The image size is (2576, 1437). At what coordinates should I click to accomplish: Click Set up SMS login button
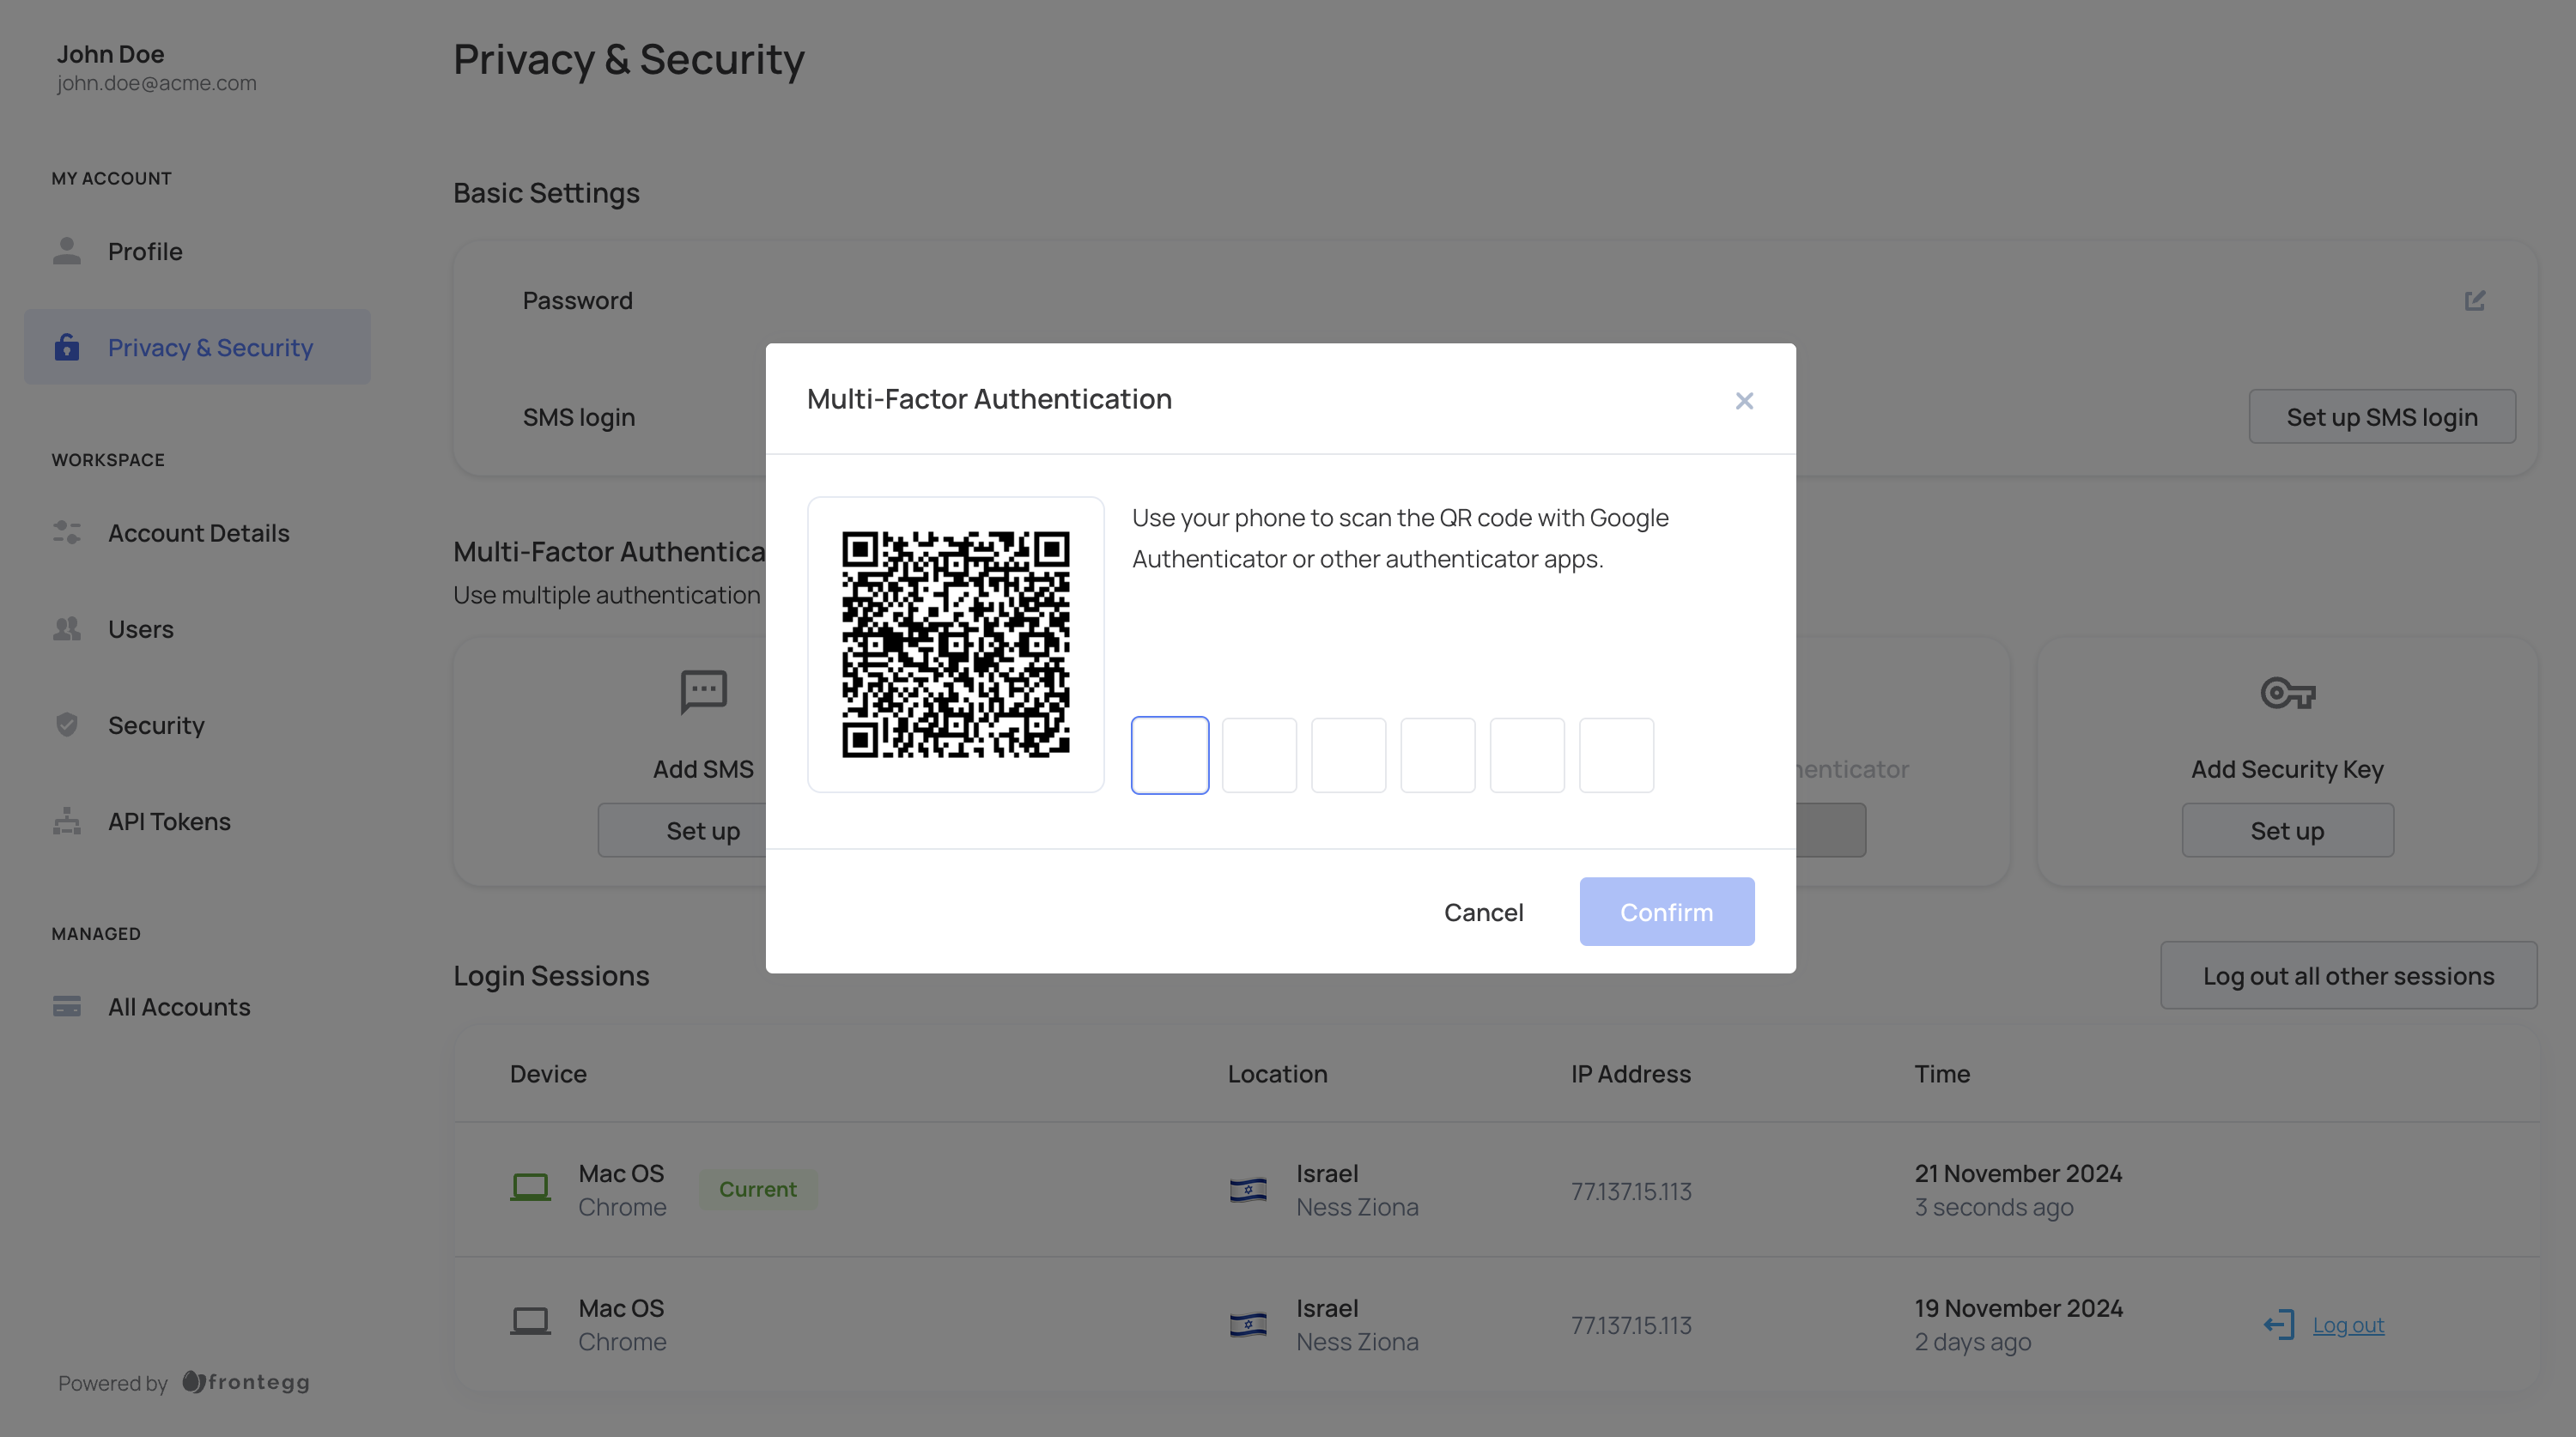(2381, 417)
